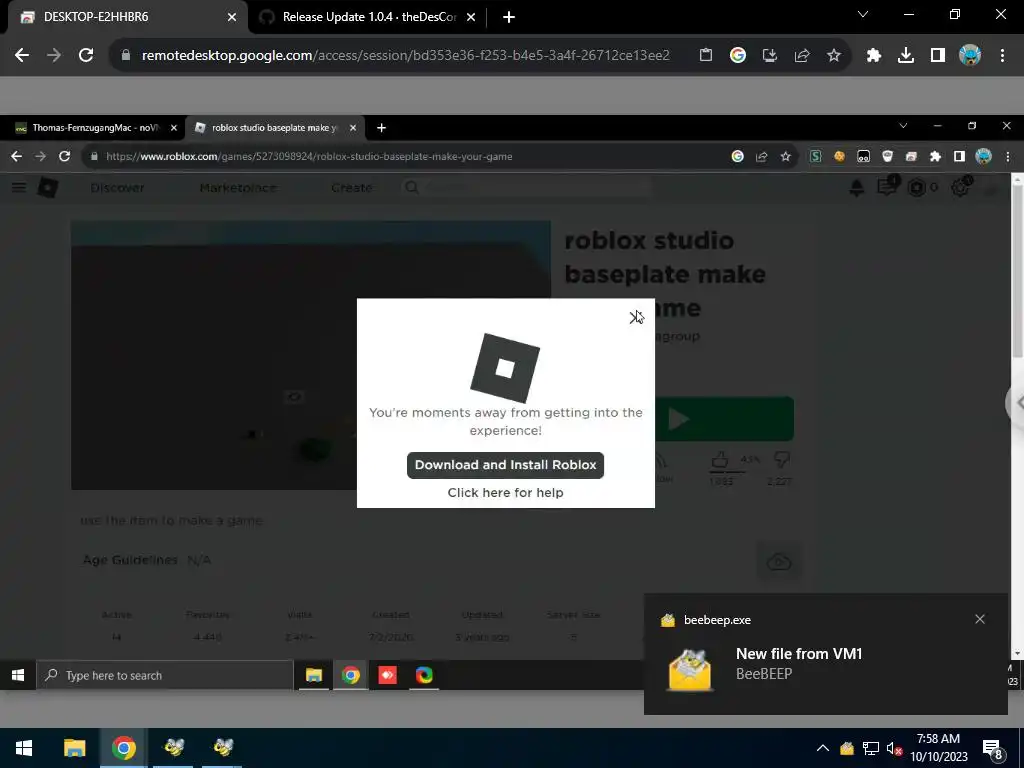1024x768 pixels.
Task: Click the install app icon in outer address bar
Action: (x=769, y=56)
